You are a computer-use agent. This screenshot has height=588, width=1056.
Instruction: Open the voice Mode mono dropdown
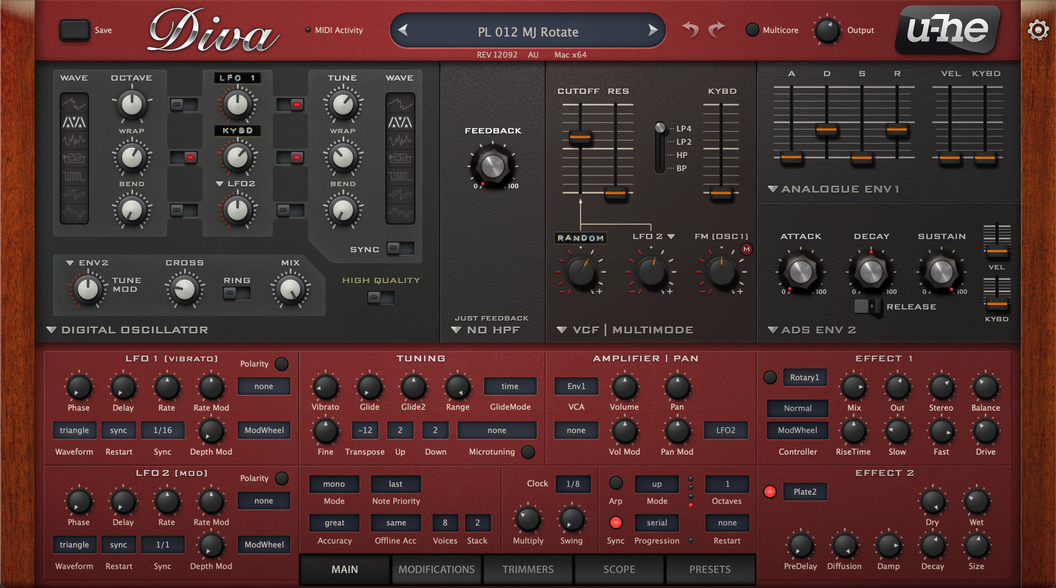(x=334, y=484)
